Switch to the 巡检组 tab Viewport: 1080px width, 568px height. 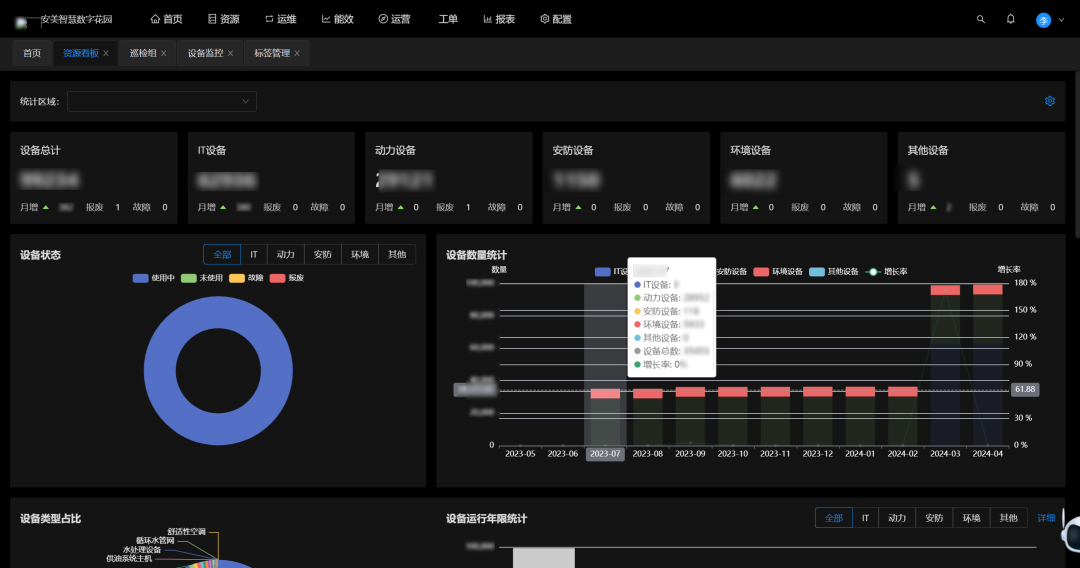coord(143,53)
